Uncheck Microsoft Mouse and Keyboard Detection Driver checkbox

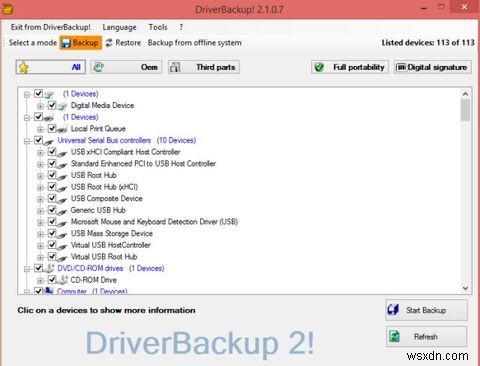(x=52, y=222)
